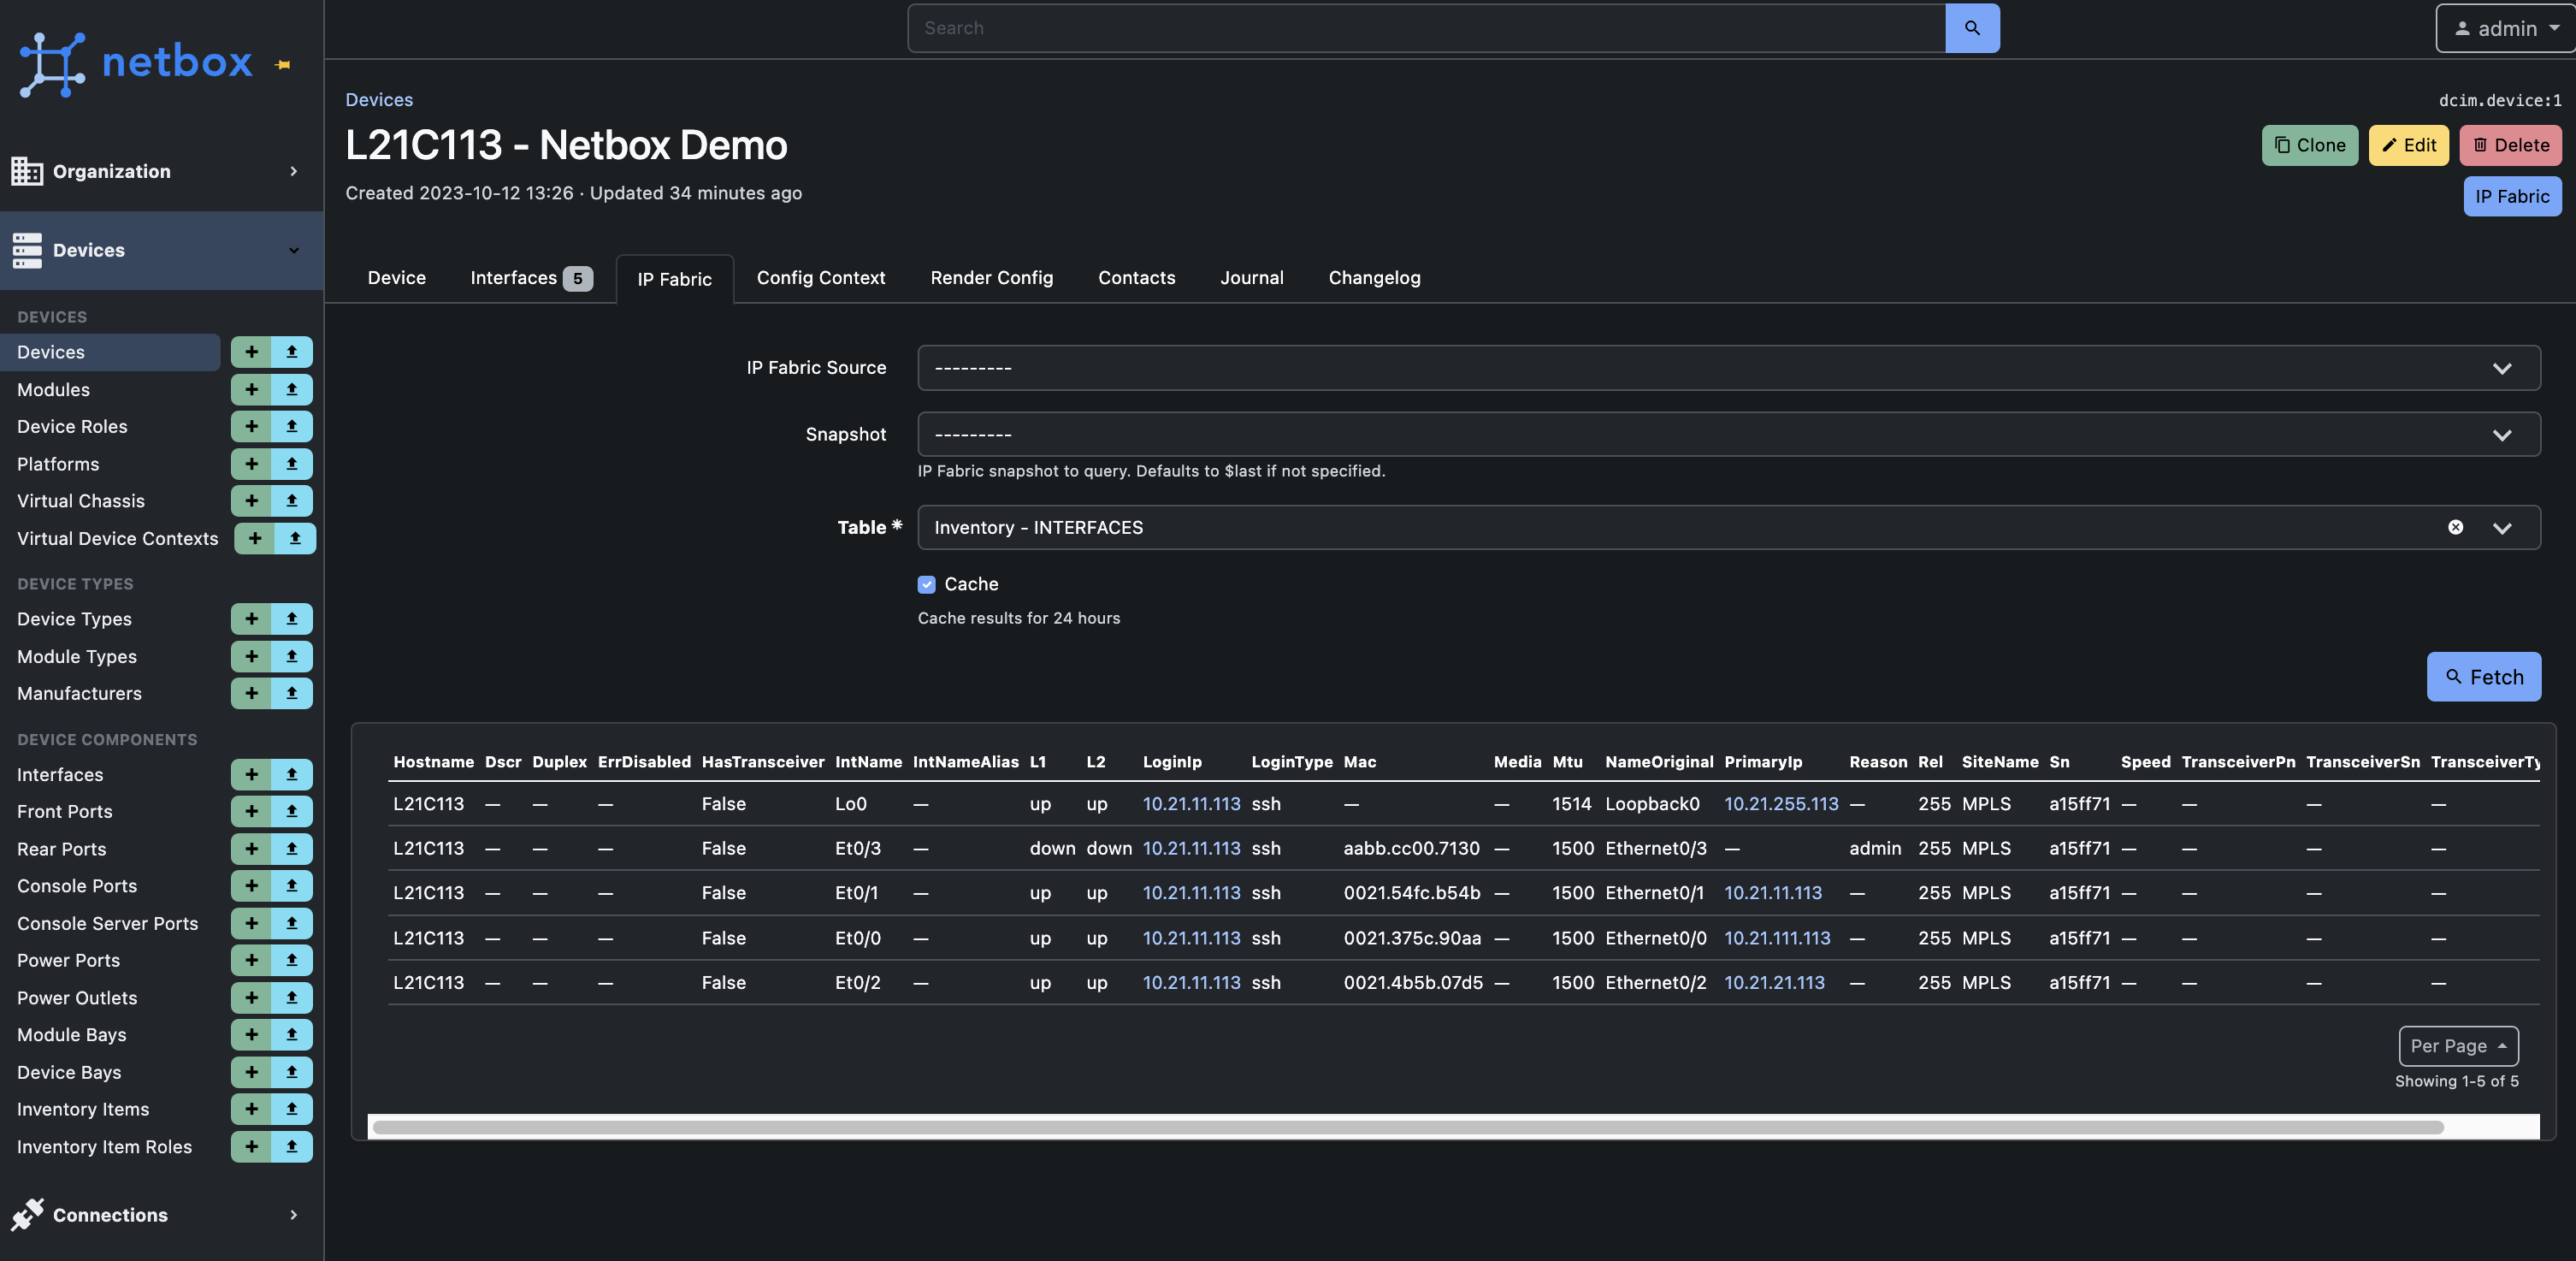Import module types with upload icon
Screen dimensions: 2576x1261
pyautogui.click(x=292, y=656)
